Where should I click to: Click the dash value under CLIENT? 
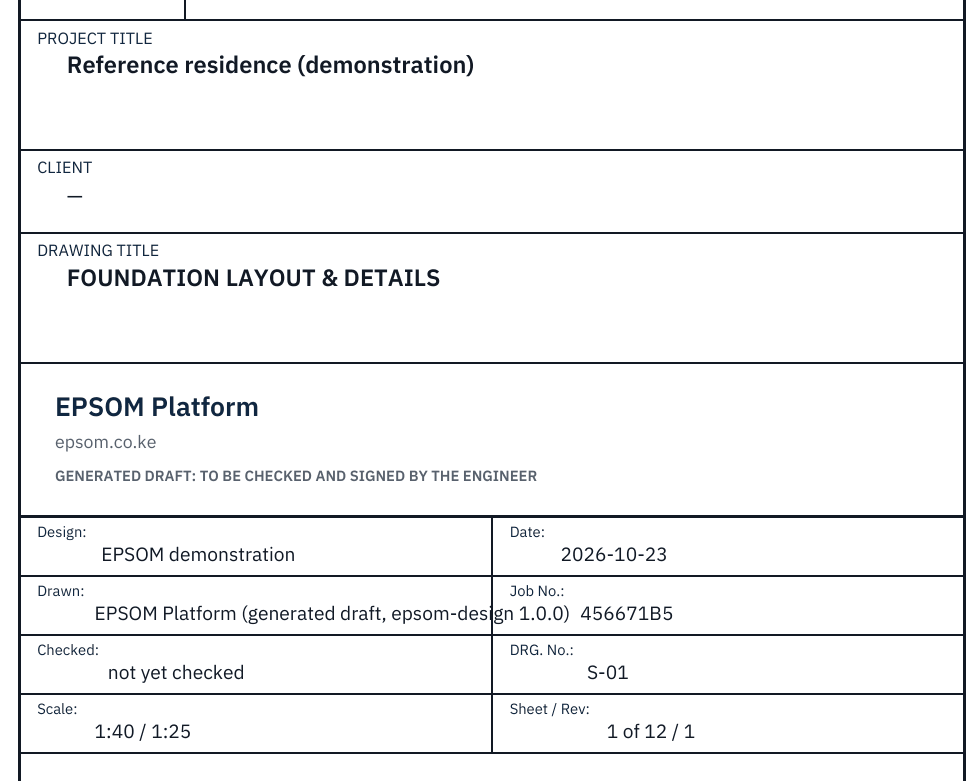pyautogui.click(x=75, y=196)
